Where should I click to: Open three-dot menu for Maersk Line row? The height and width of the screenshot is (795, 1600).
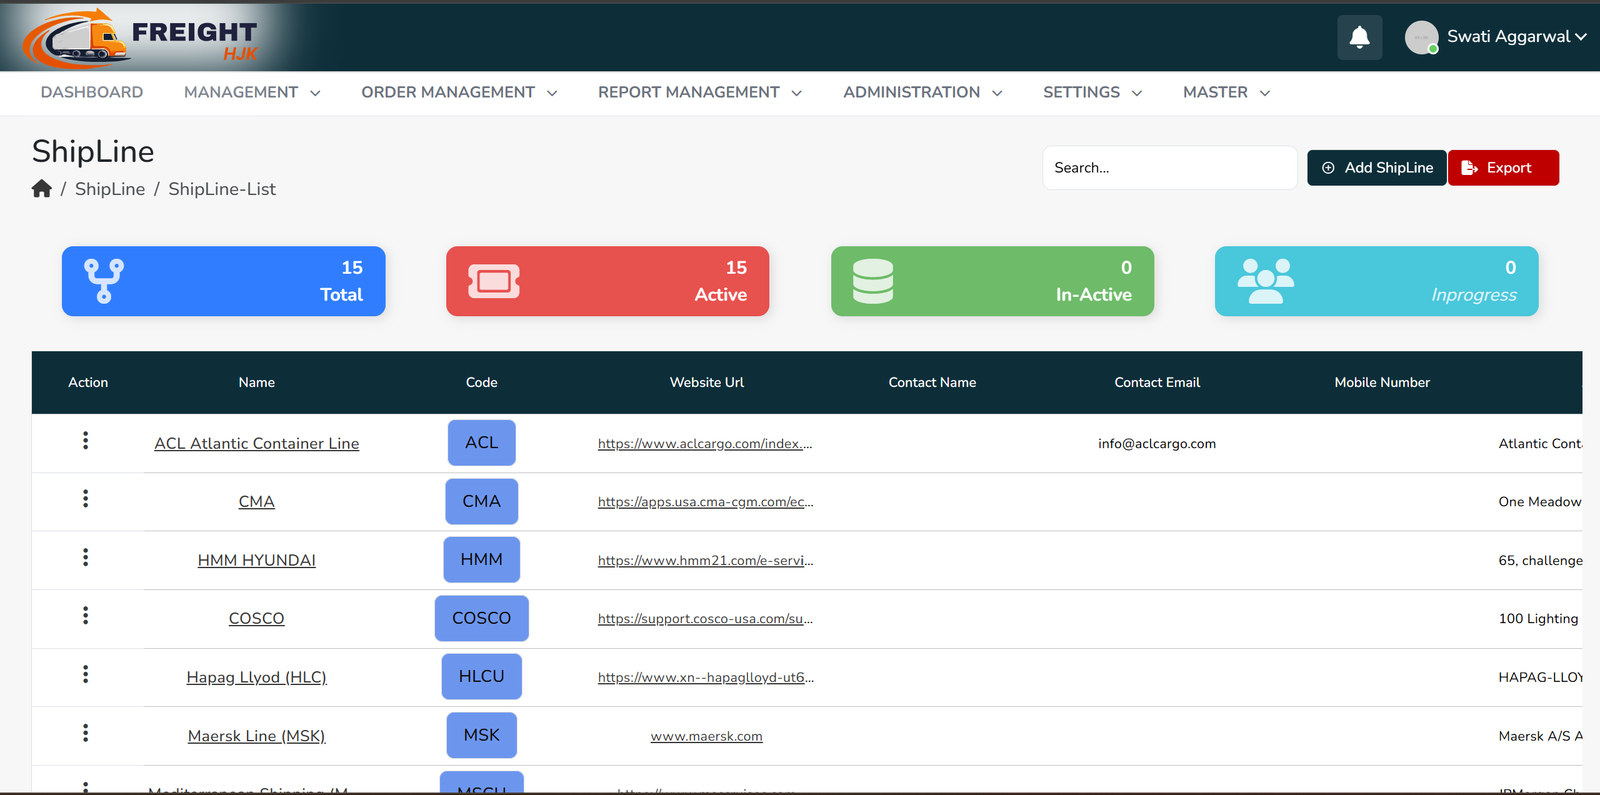pos(86,733)
